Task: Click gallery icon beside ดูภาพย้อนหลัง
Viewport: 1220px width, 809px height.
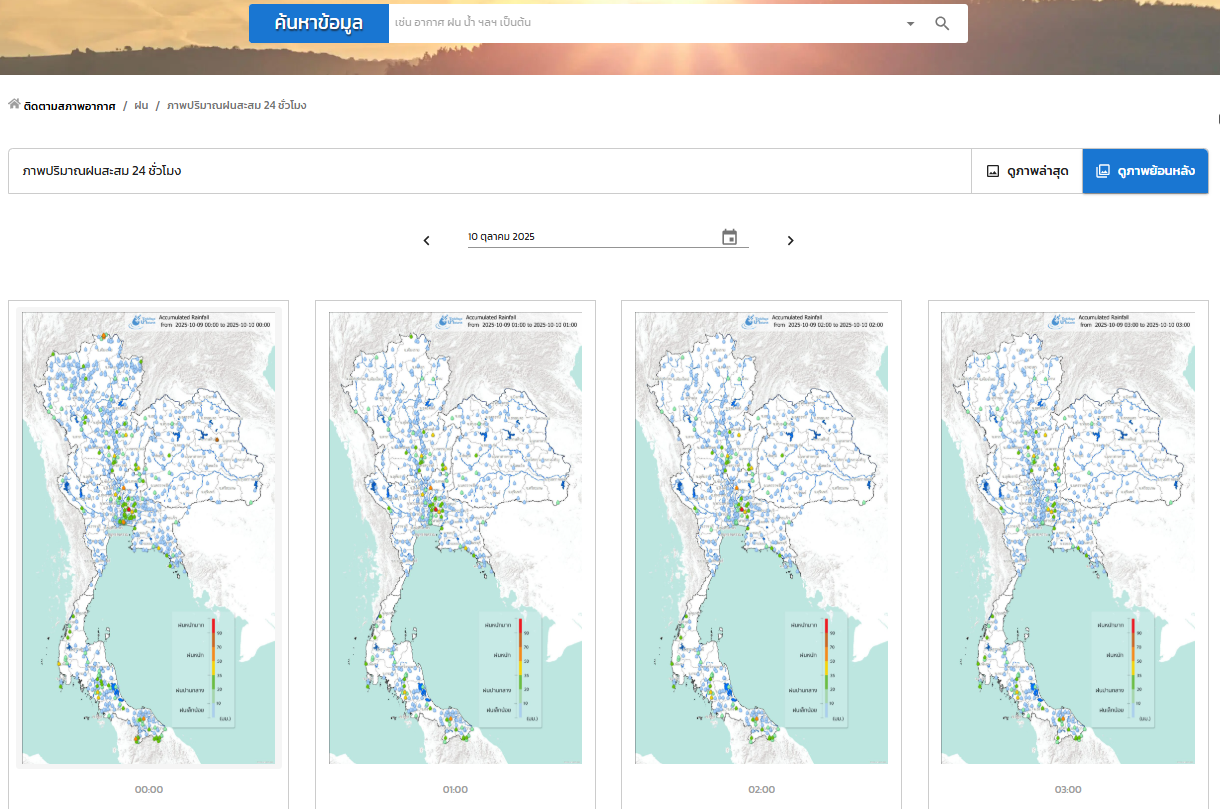Action: point(1103,171)
